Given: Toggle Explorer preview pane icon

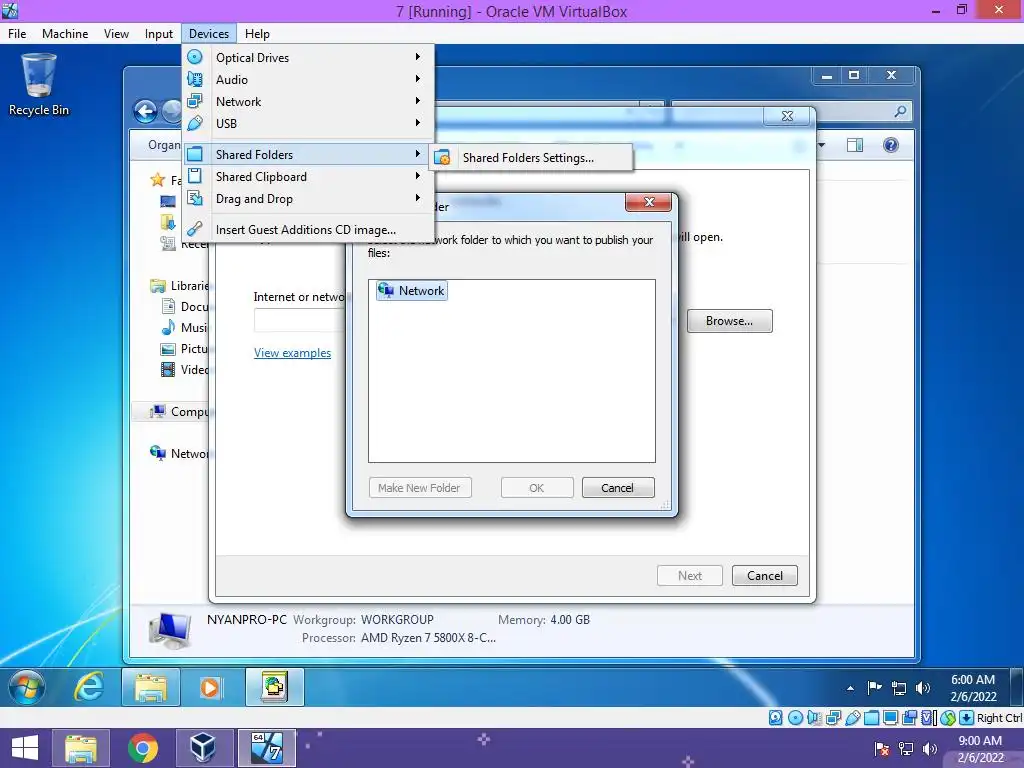Looking at the screenshot, I should (854, 144).
